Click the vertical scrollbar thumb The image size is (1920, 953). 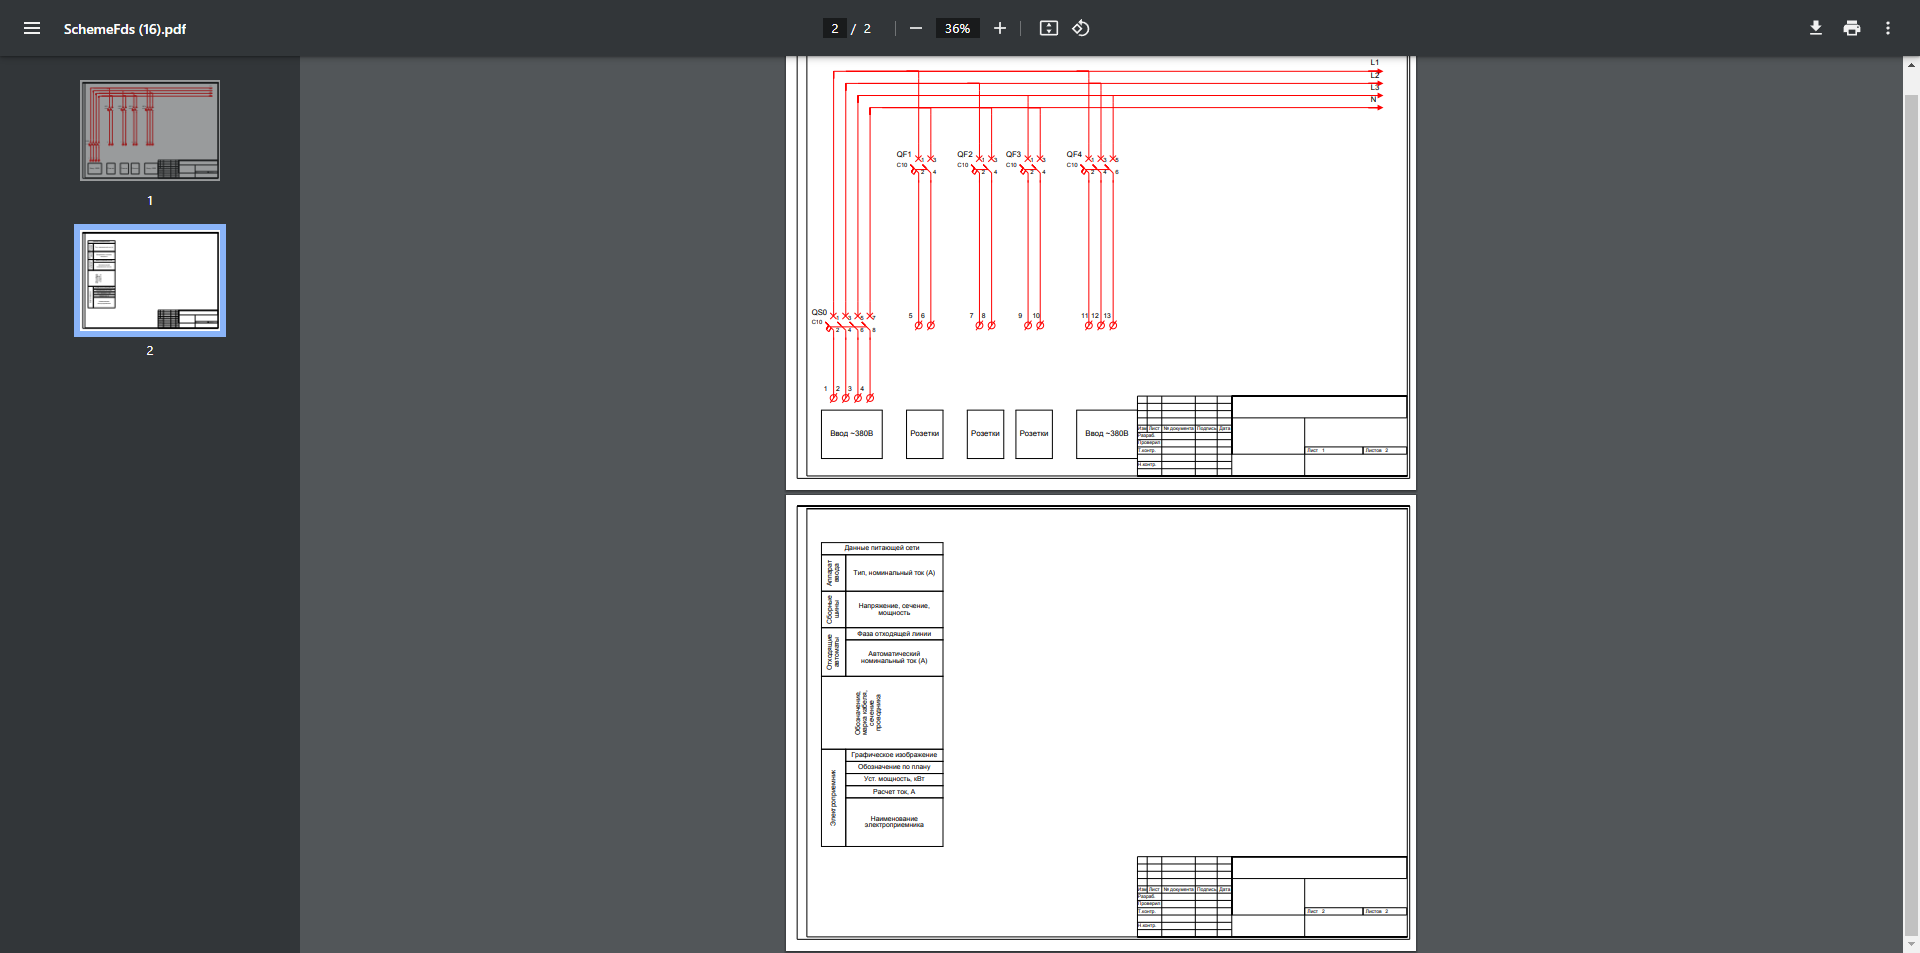tap(1911, 515)
